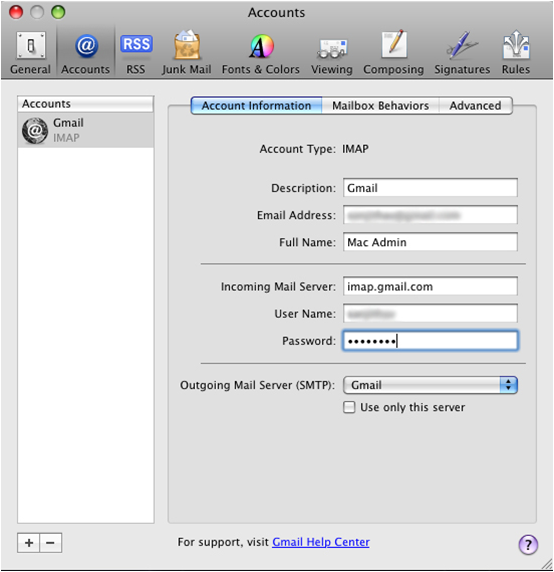Screen dimensions: 554x572
Task: Click the purple help question mark button
Action: click(x=528, y=545)
